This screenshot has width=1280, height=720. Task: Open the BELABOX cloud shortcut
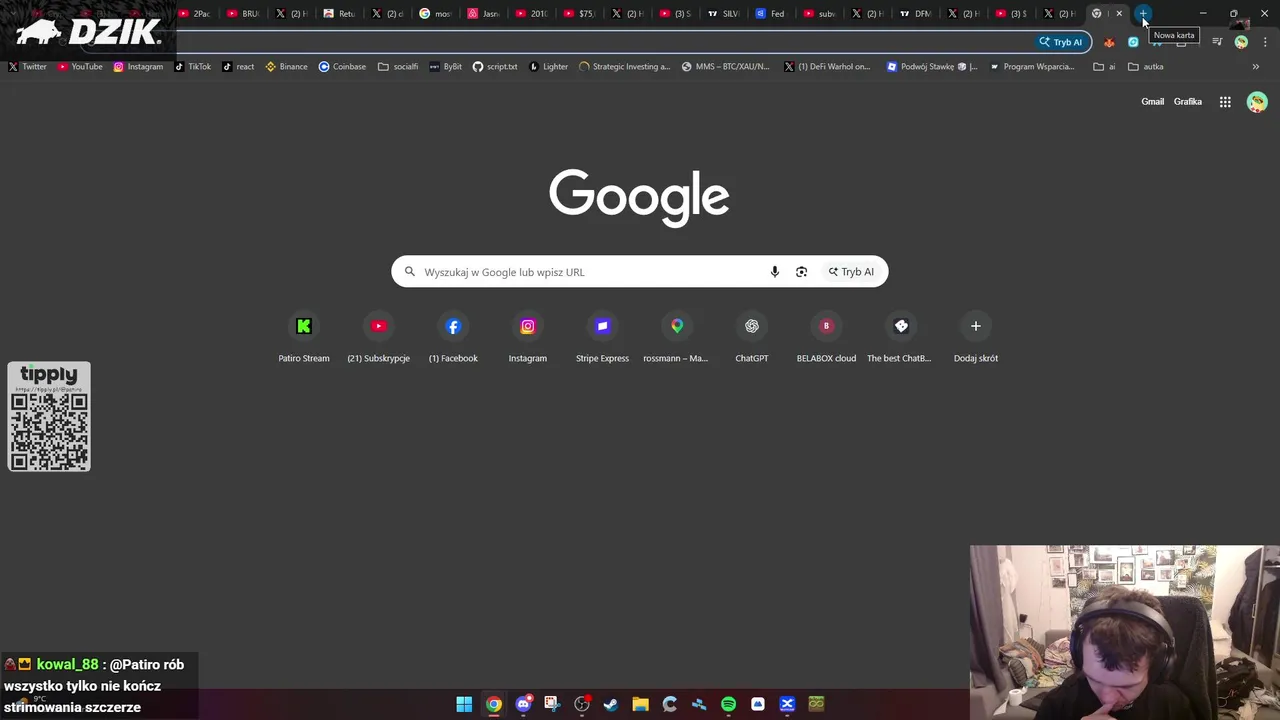pos(826,338)
